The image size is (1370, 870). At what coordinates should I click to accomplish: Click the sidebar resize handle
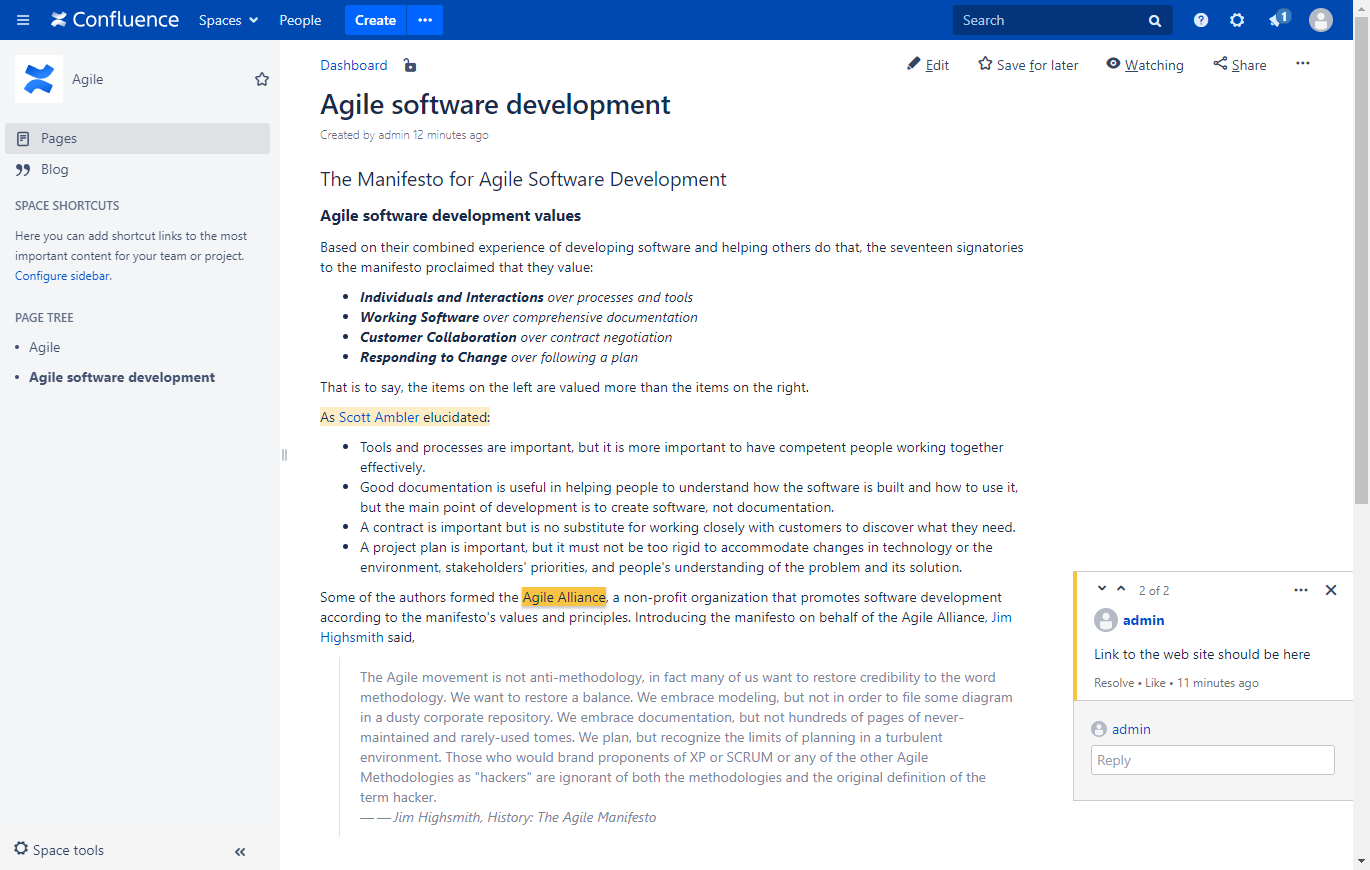point(284,455)
